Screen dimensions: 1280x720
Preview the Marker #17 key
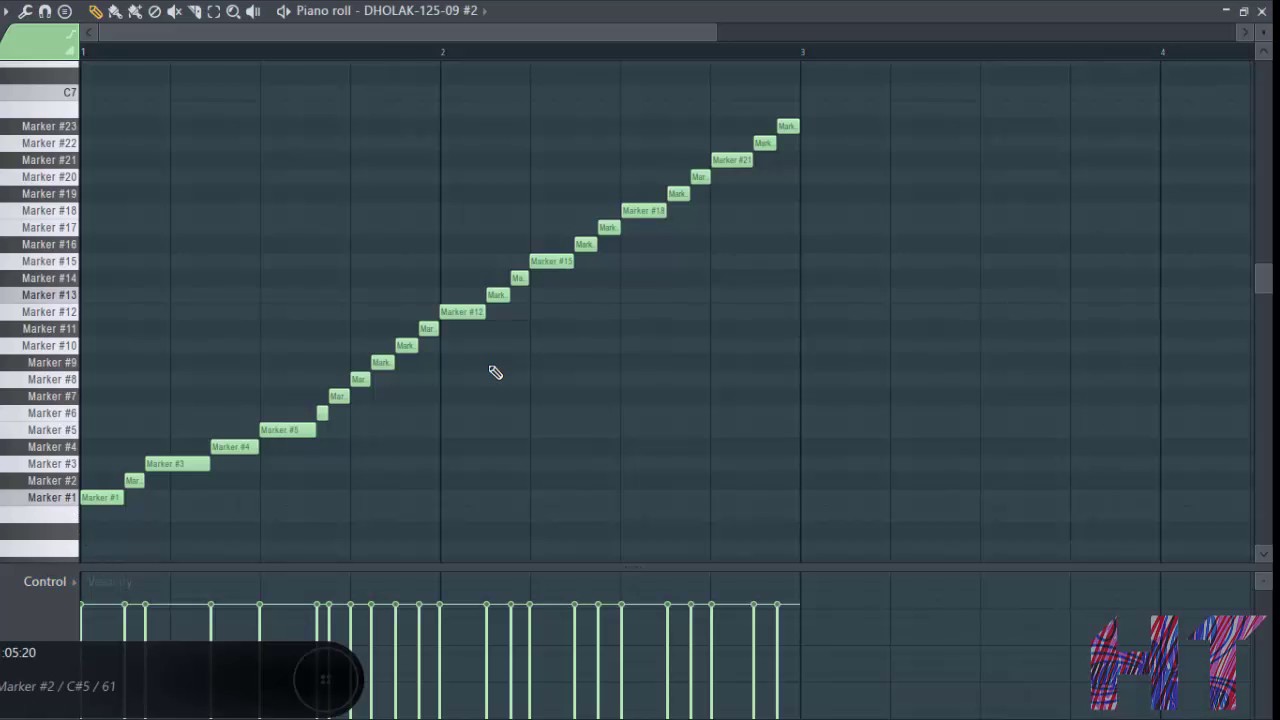coord(39,228)
